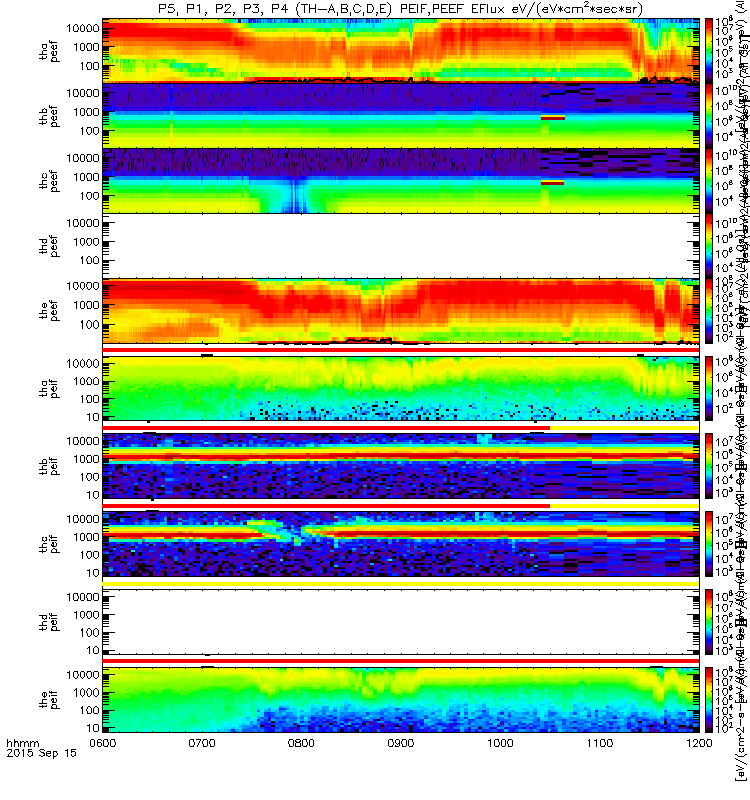This screenshot has height=800, width=750.
Task: Click the 0800 time axis label
Action: point(302,743)
